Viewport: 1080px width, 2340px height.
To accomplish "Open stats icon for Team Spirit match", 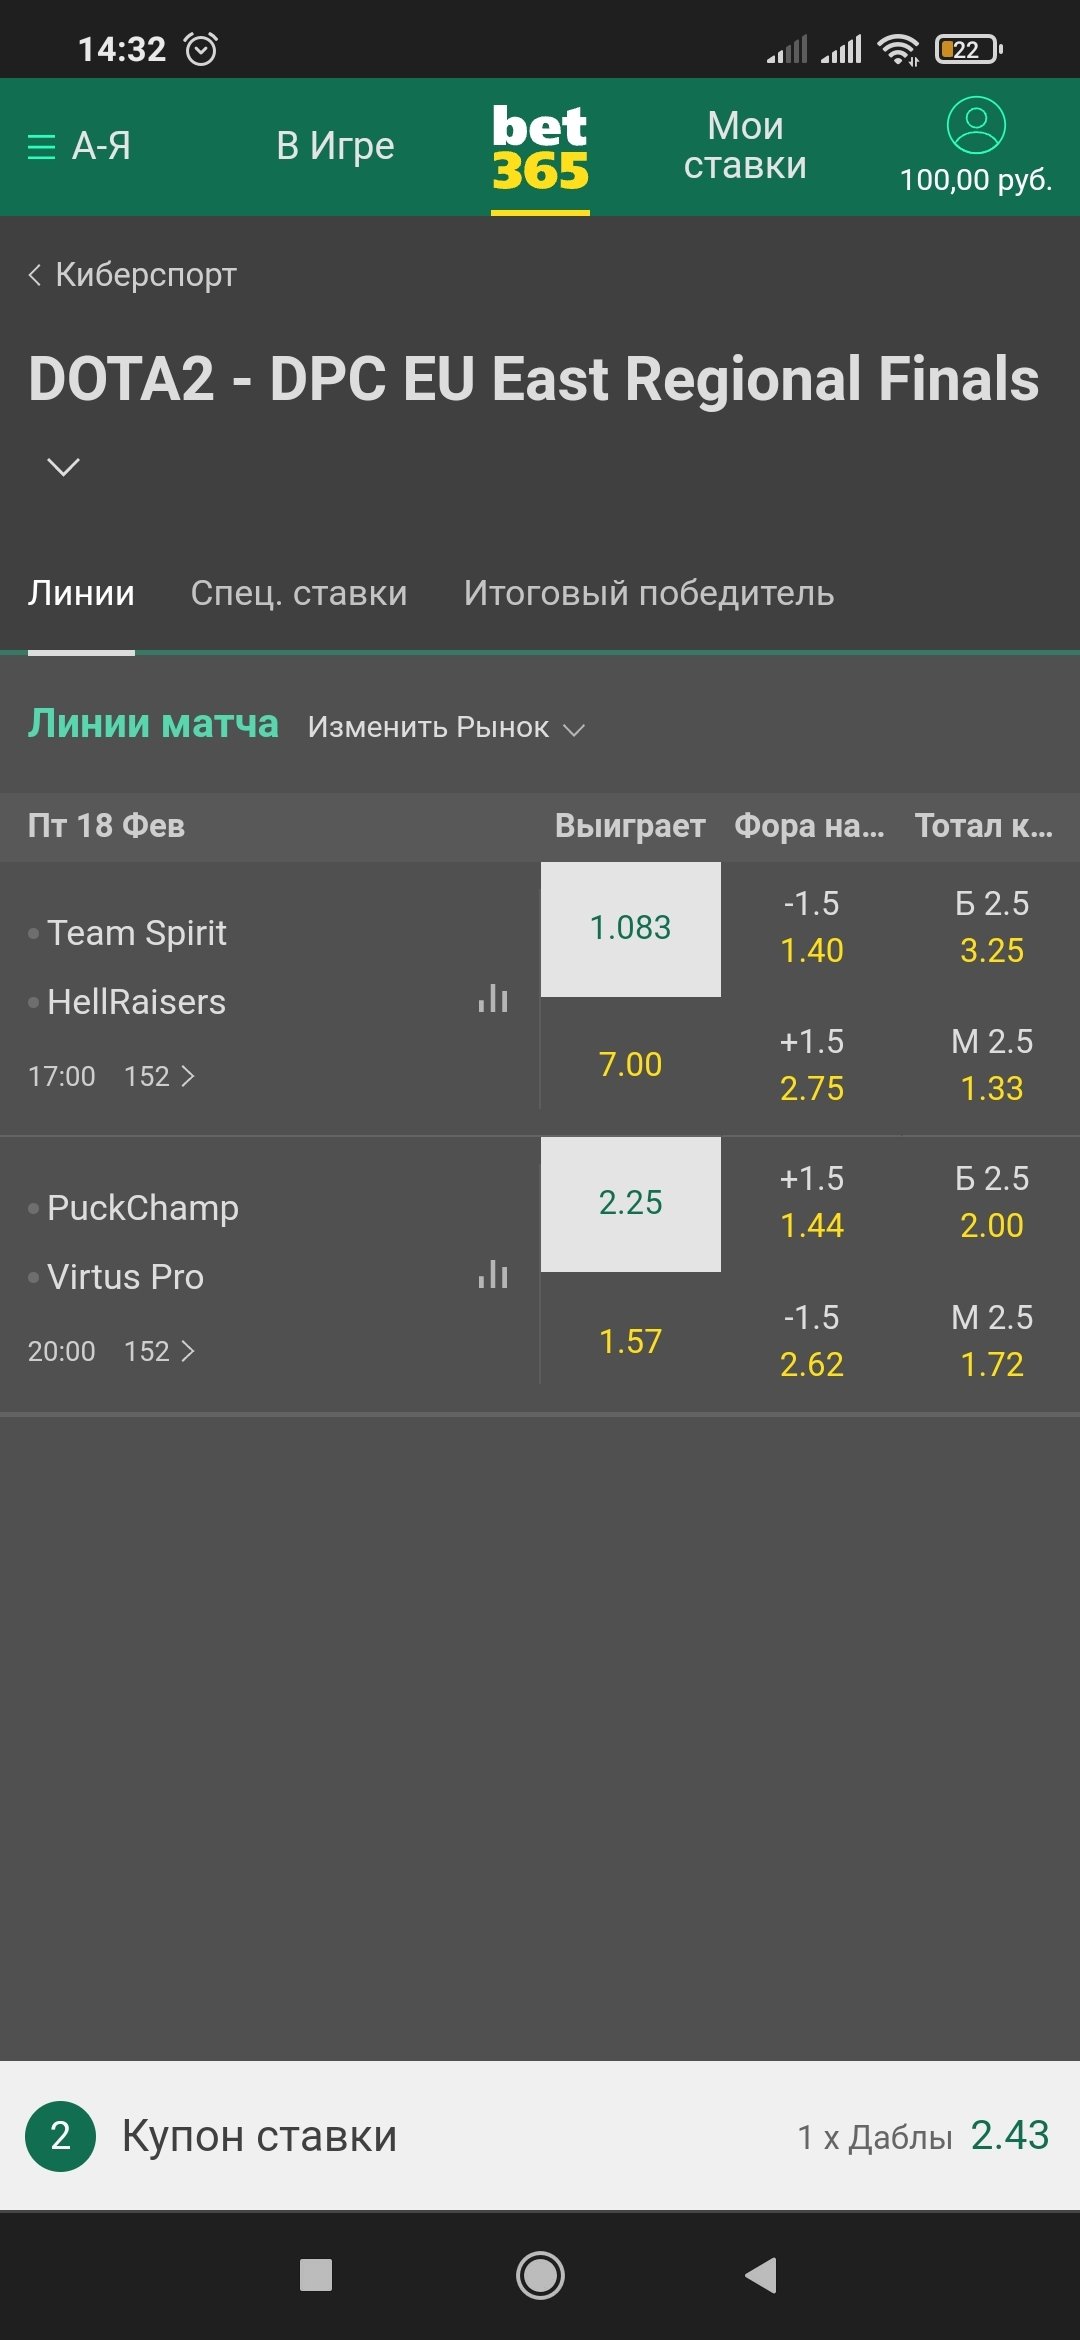I will pos(493,999).
